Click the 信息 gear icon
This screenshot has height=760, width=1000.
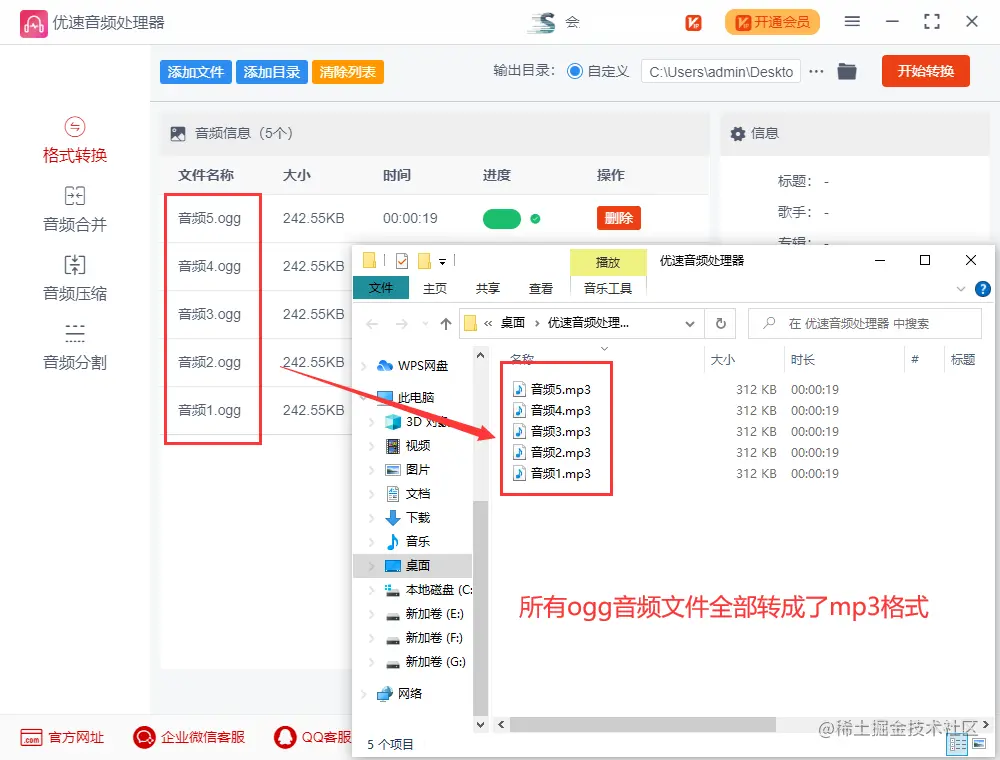pos(738,134)
